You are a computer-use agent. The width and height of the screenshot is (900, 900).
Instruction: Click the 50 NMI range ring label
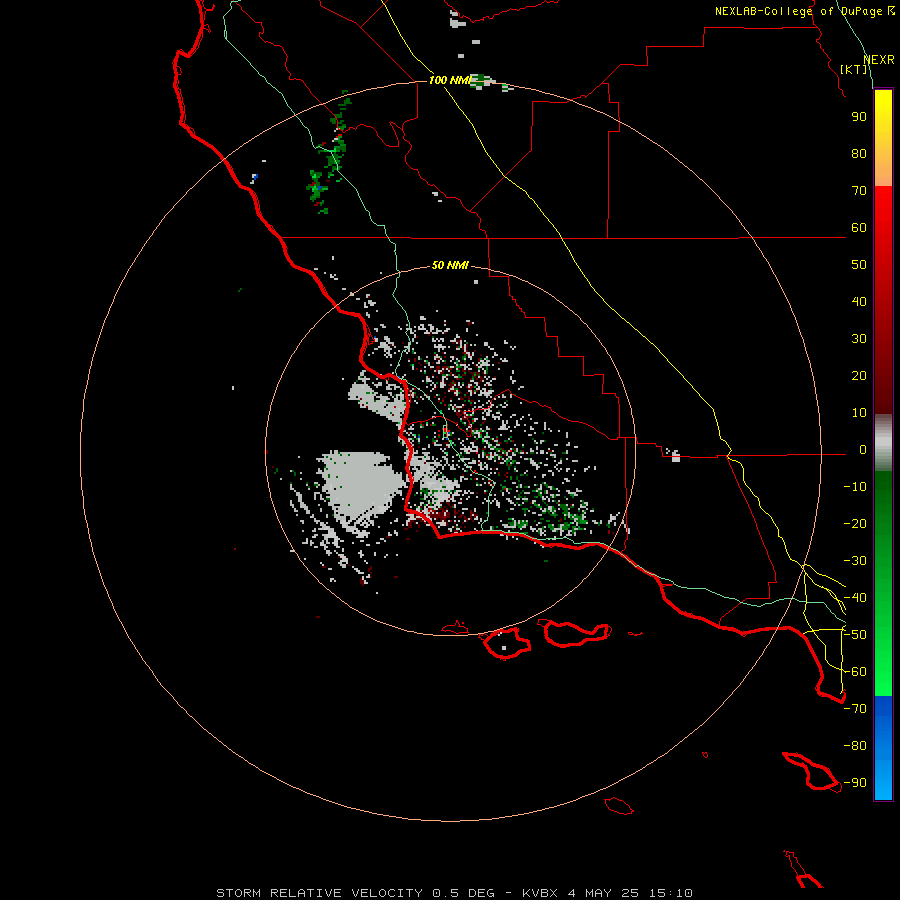point(449,265)
